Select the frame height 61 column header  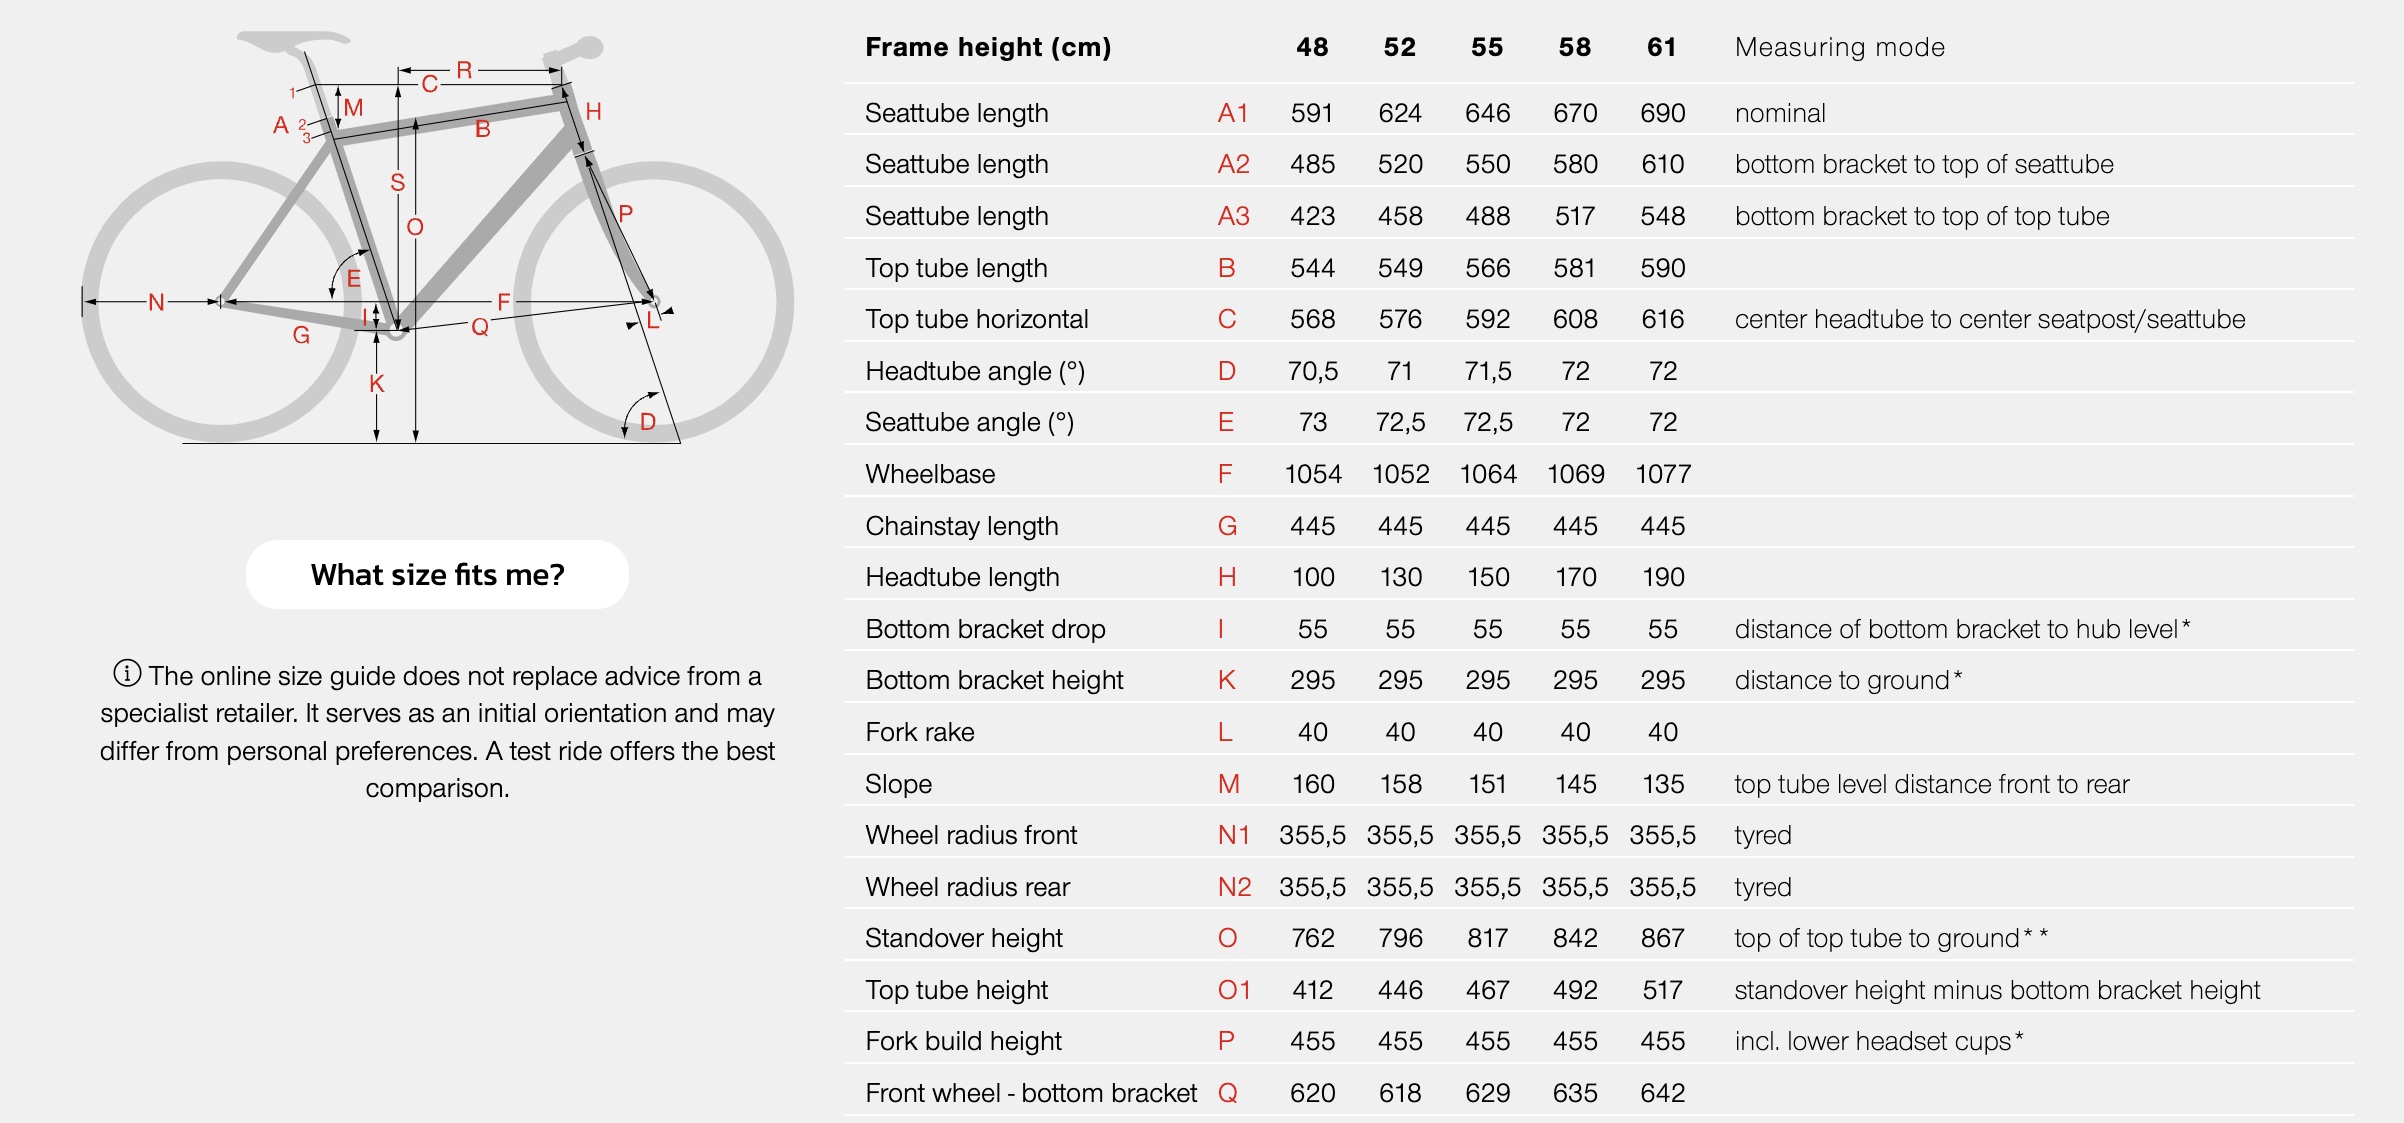click(1662, 47)
